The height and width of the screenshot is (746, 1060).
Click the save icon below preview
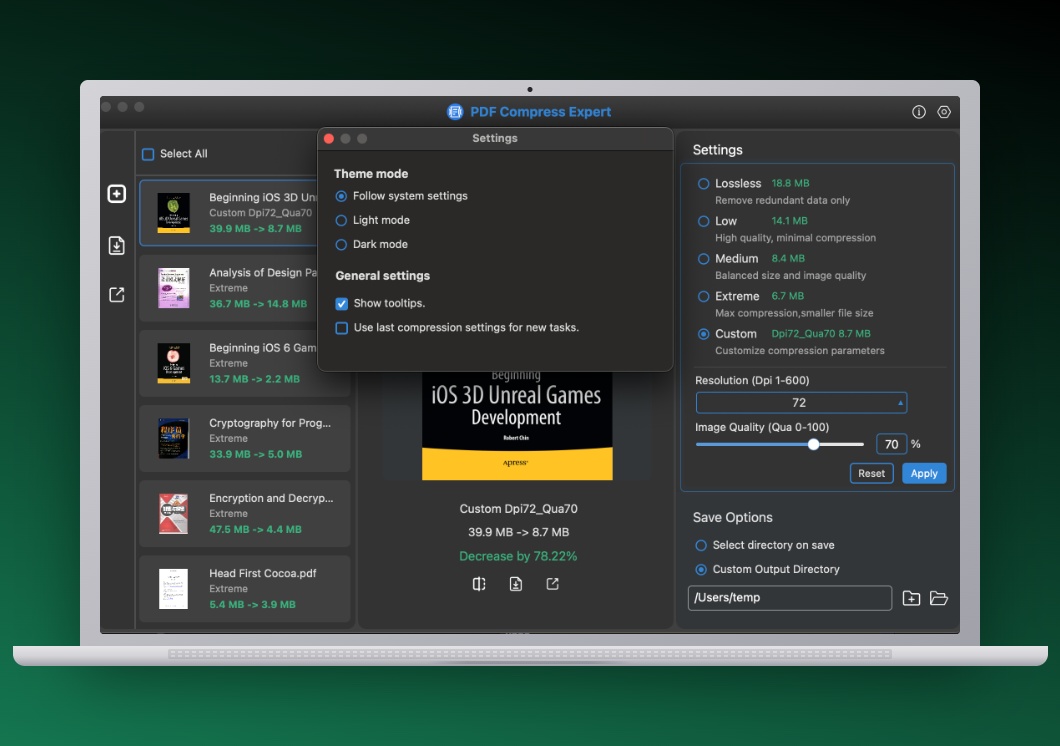click(x=516, y=584)
